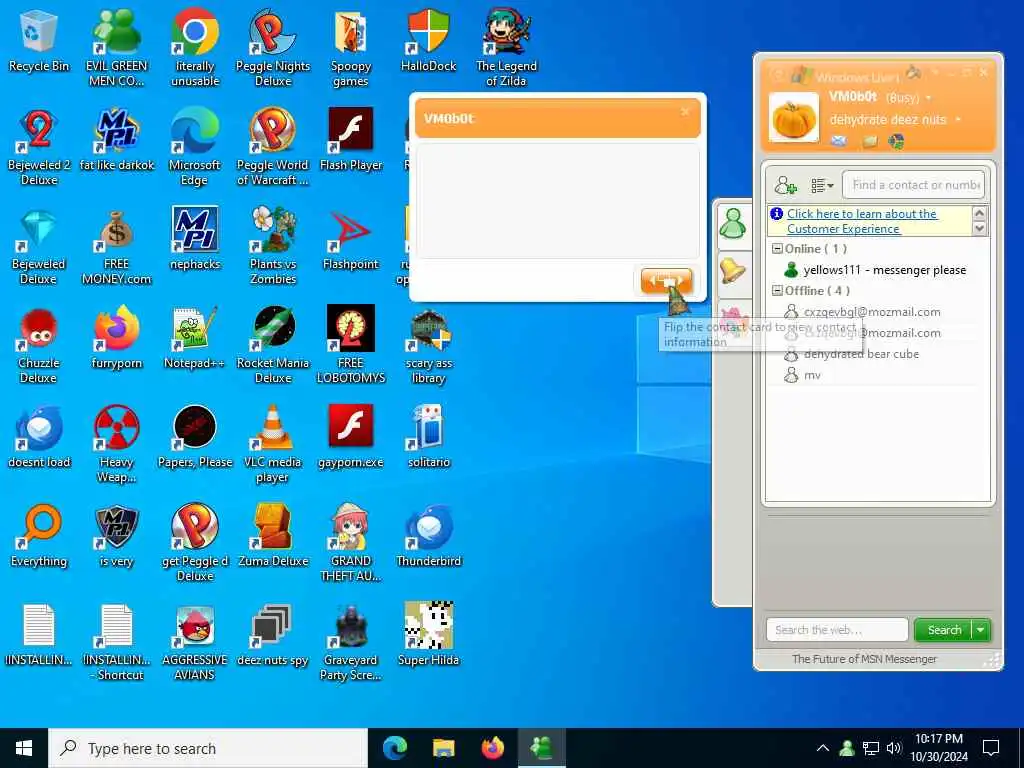This screenshot has height=768, width=1024.
Task: Click the folder icon in Messenger header
Action: [x=870, y=141]
